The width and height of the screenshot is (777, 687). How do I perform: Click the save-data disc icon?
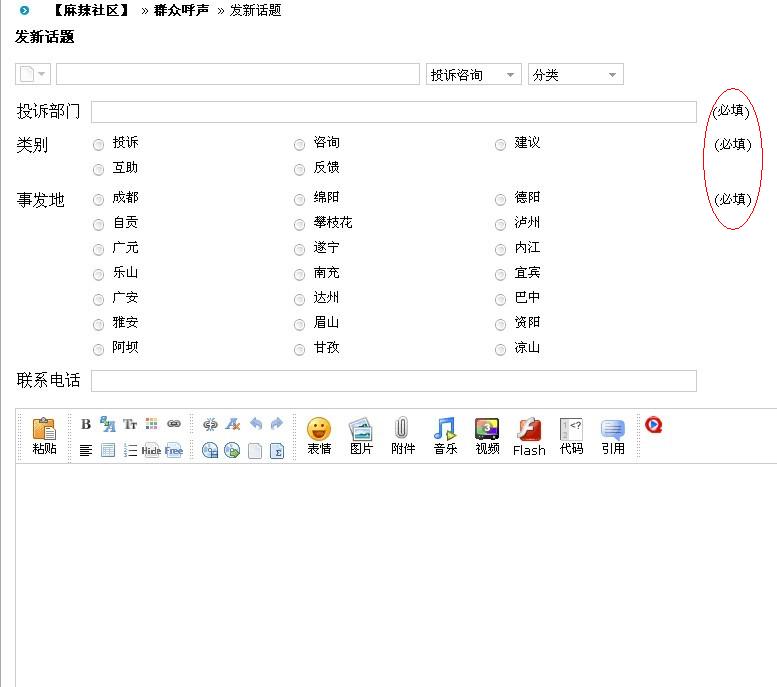(x=210, y=450)
